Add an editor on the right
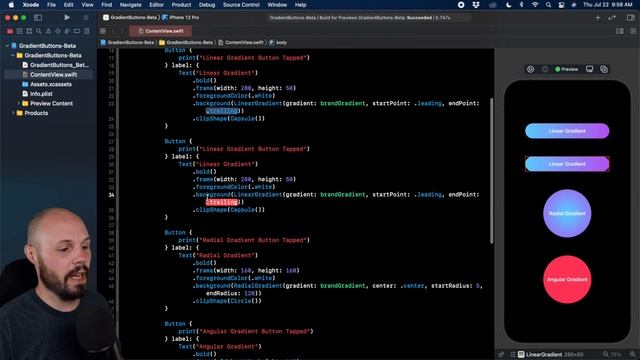Screen dimensions: 640x360 pyautogui.click(x=633, y=31)
